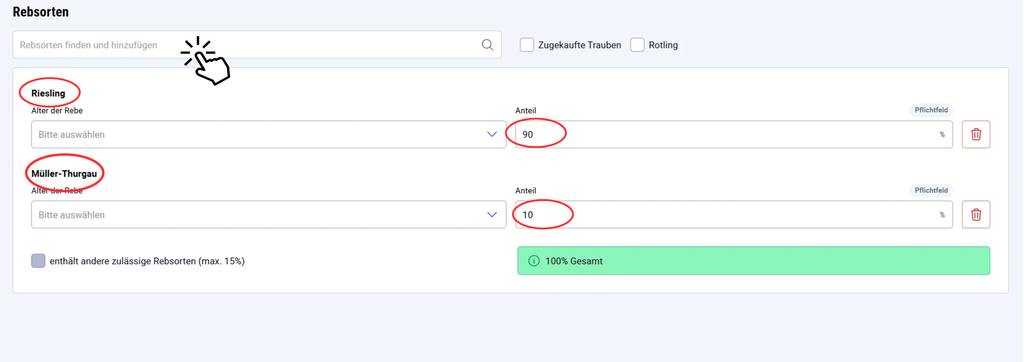The image size is (1024, 362).
Task: Click the Müller-Thurgau variety name
Action: [x=64, y=174]
